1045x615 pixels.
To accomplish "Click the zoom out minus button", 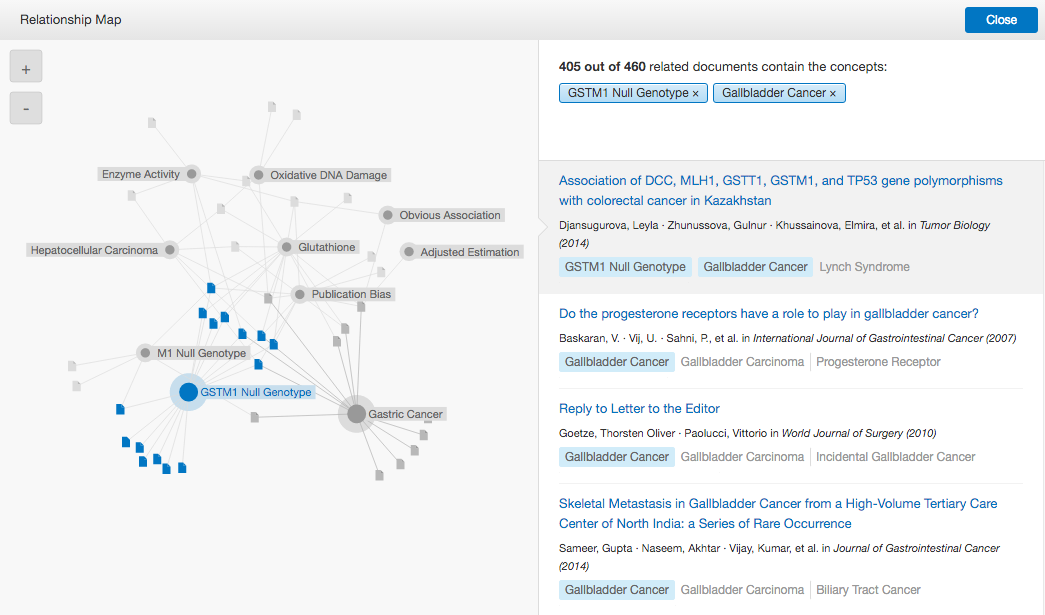I will [x=26, y=108].
